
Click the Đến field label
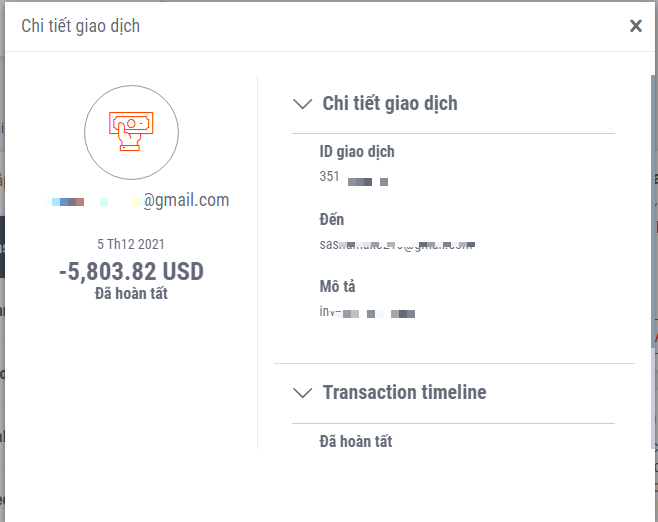point(331,219)
